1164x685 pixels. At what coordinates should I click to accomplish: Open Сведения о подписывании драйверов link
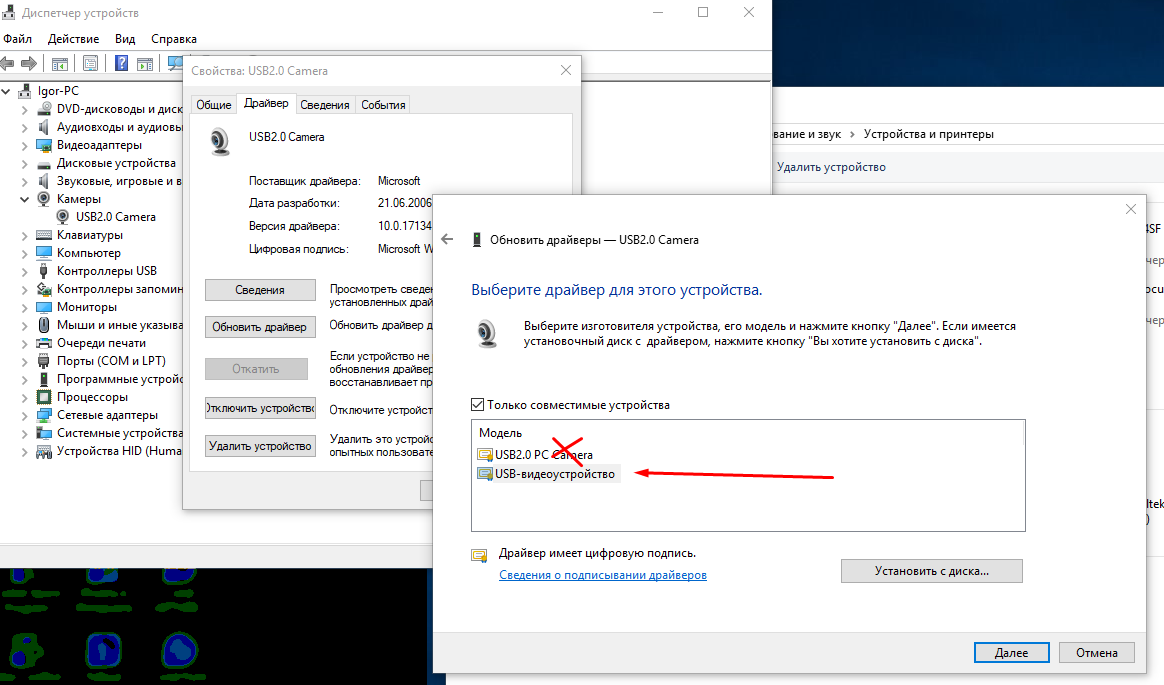603,575
